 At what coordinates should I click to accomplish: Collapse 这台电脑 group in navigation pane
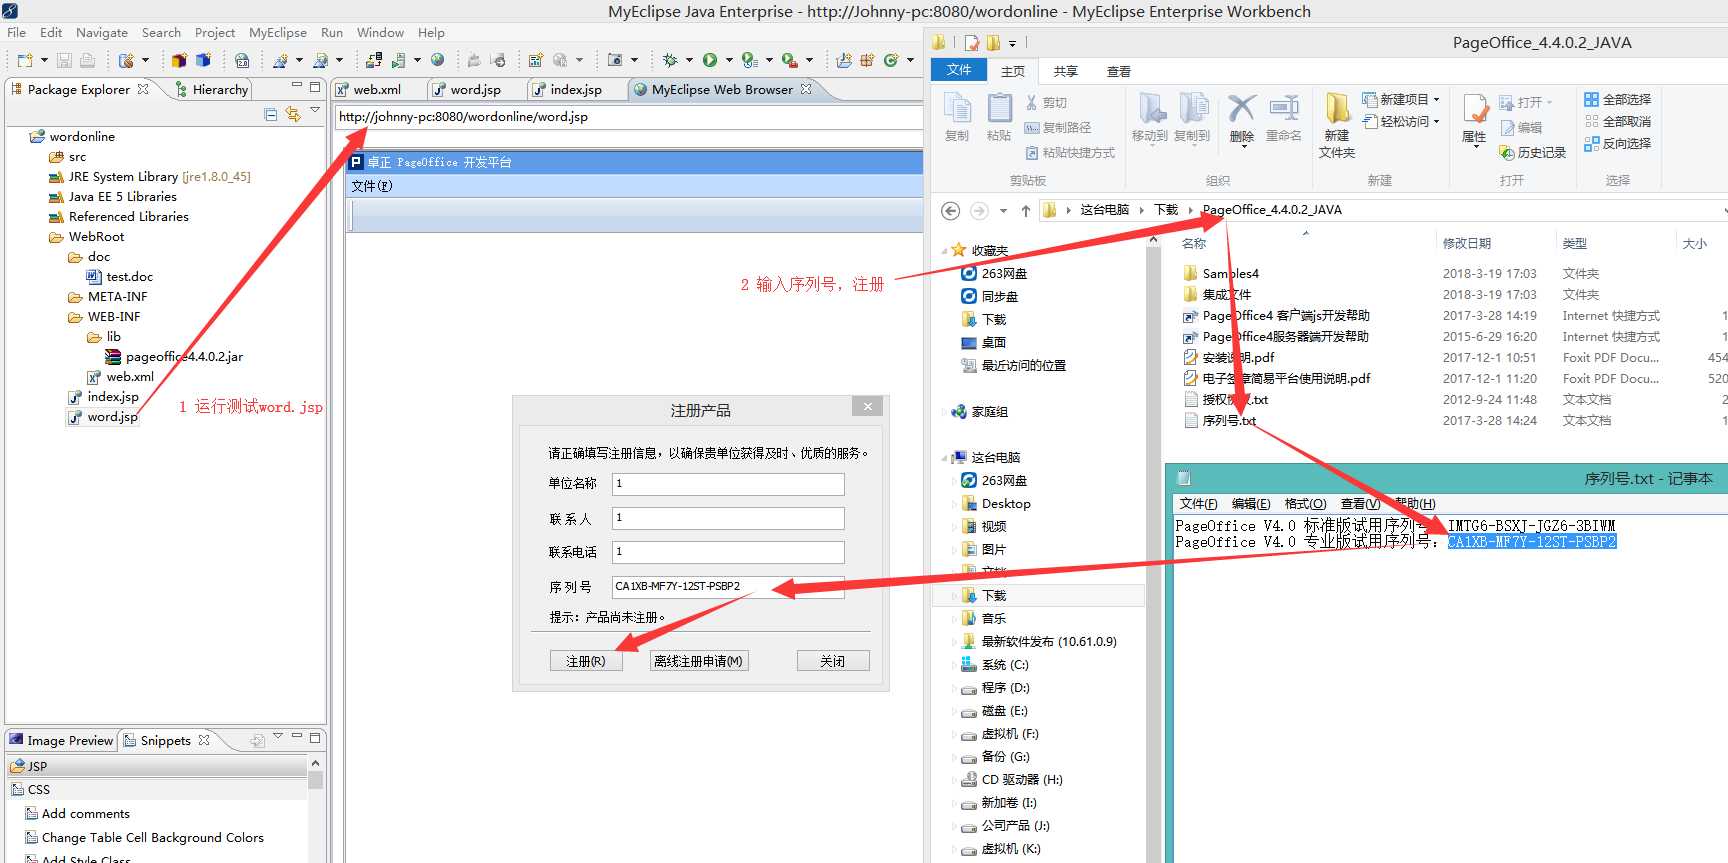pyautogui.click(x=944, y=458)
